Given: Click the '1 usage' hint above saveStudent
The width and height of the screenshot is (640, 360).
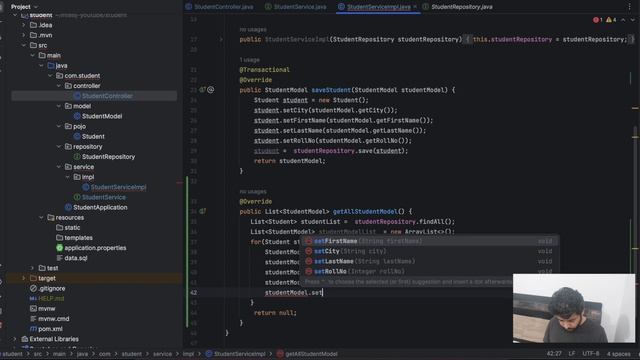Looking at the screenshot, I should point(249,60).
